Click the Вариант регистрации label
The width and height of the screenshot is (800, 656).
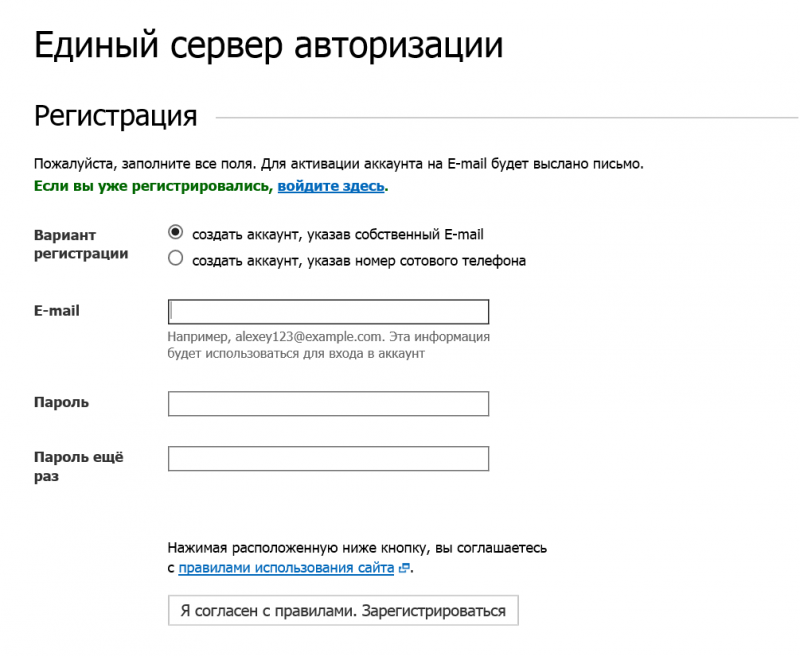click(80, 244)
